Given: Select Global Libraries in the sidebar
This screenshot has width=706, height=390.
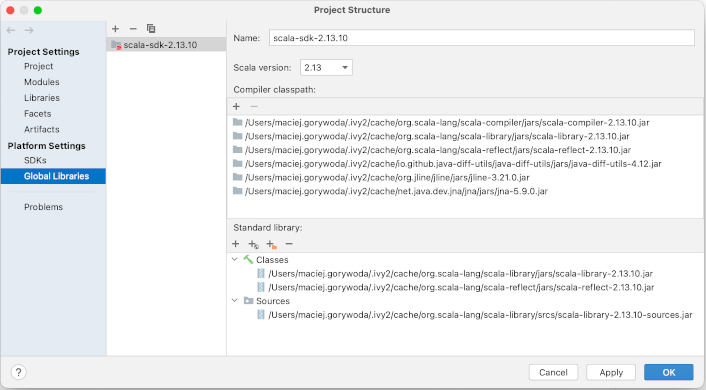Looking at the screenshot, I should (53, 176).
